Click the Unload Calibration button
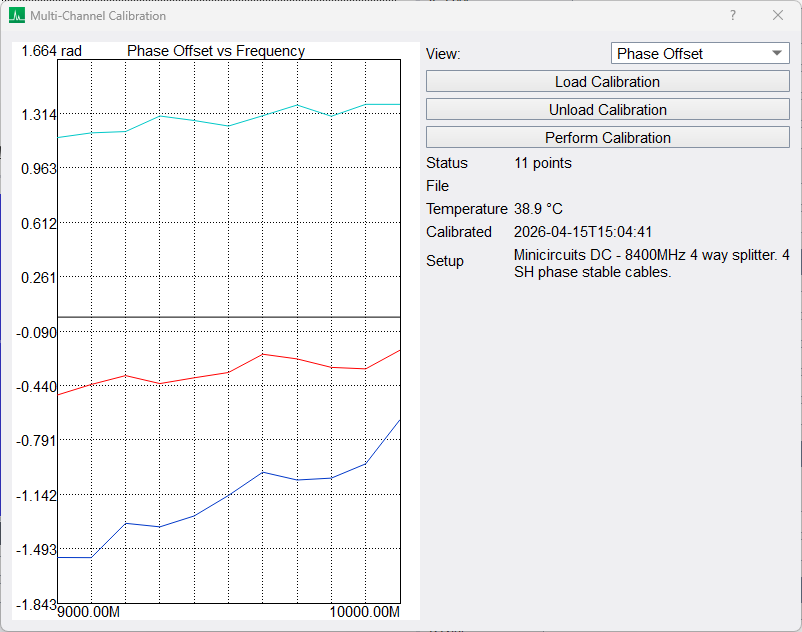The image size is (802, 632). (608, 109)
